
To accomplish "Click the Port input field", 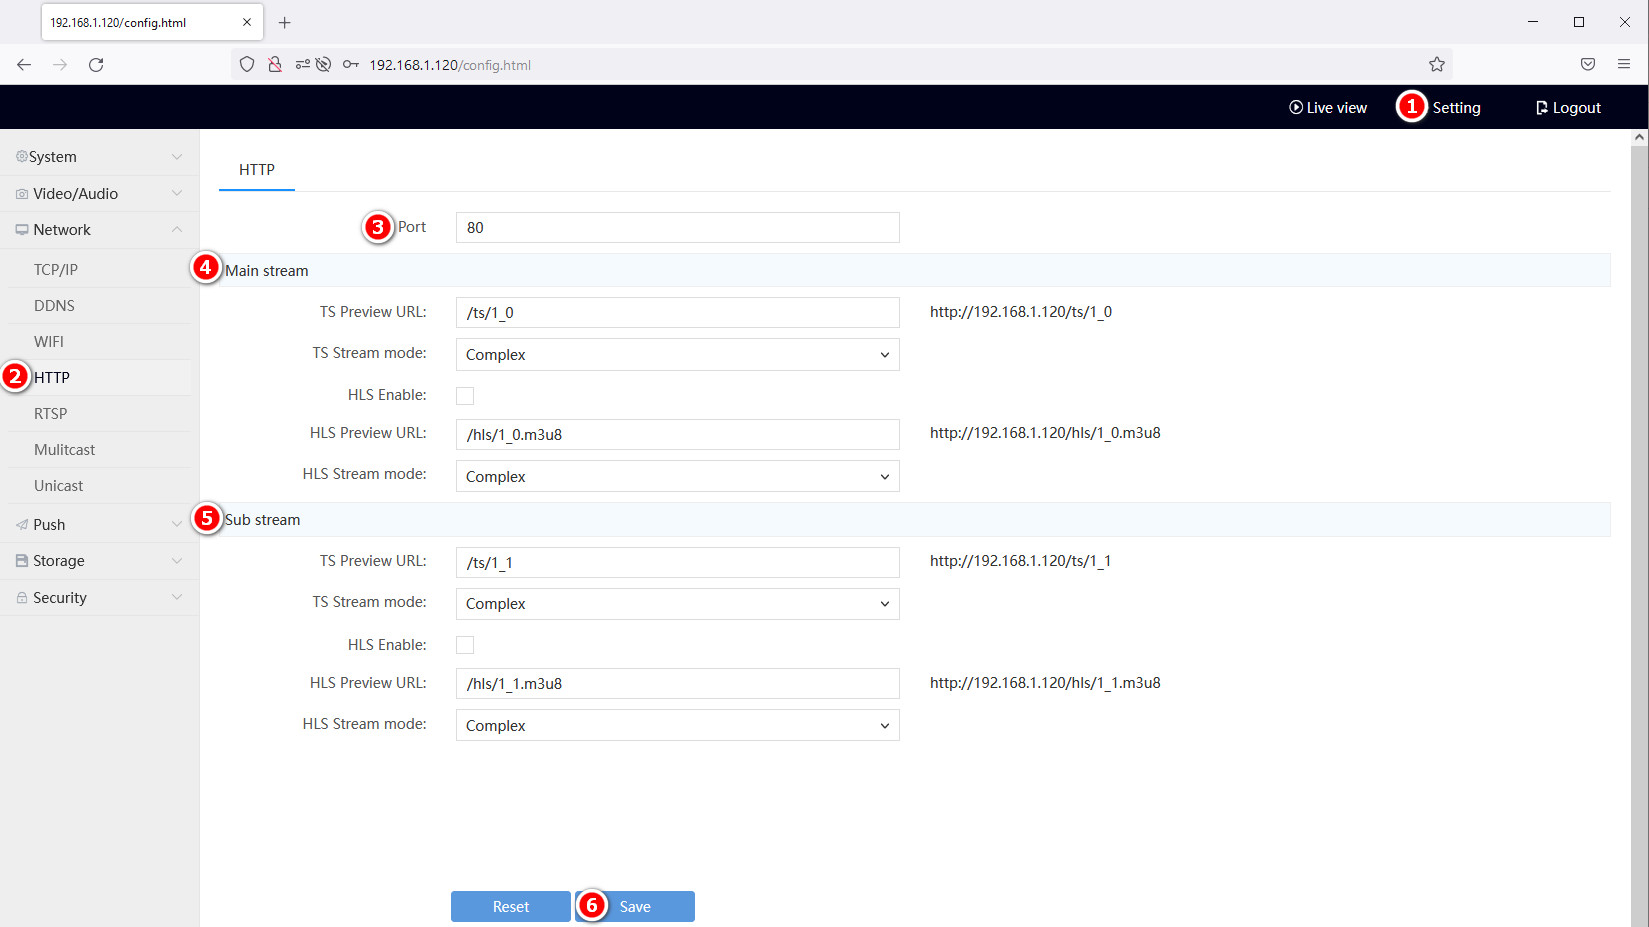I will coord(677,228).
